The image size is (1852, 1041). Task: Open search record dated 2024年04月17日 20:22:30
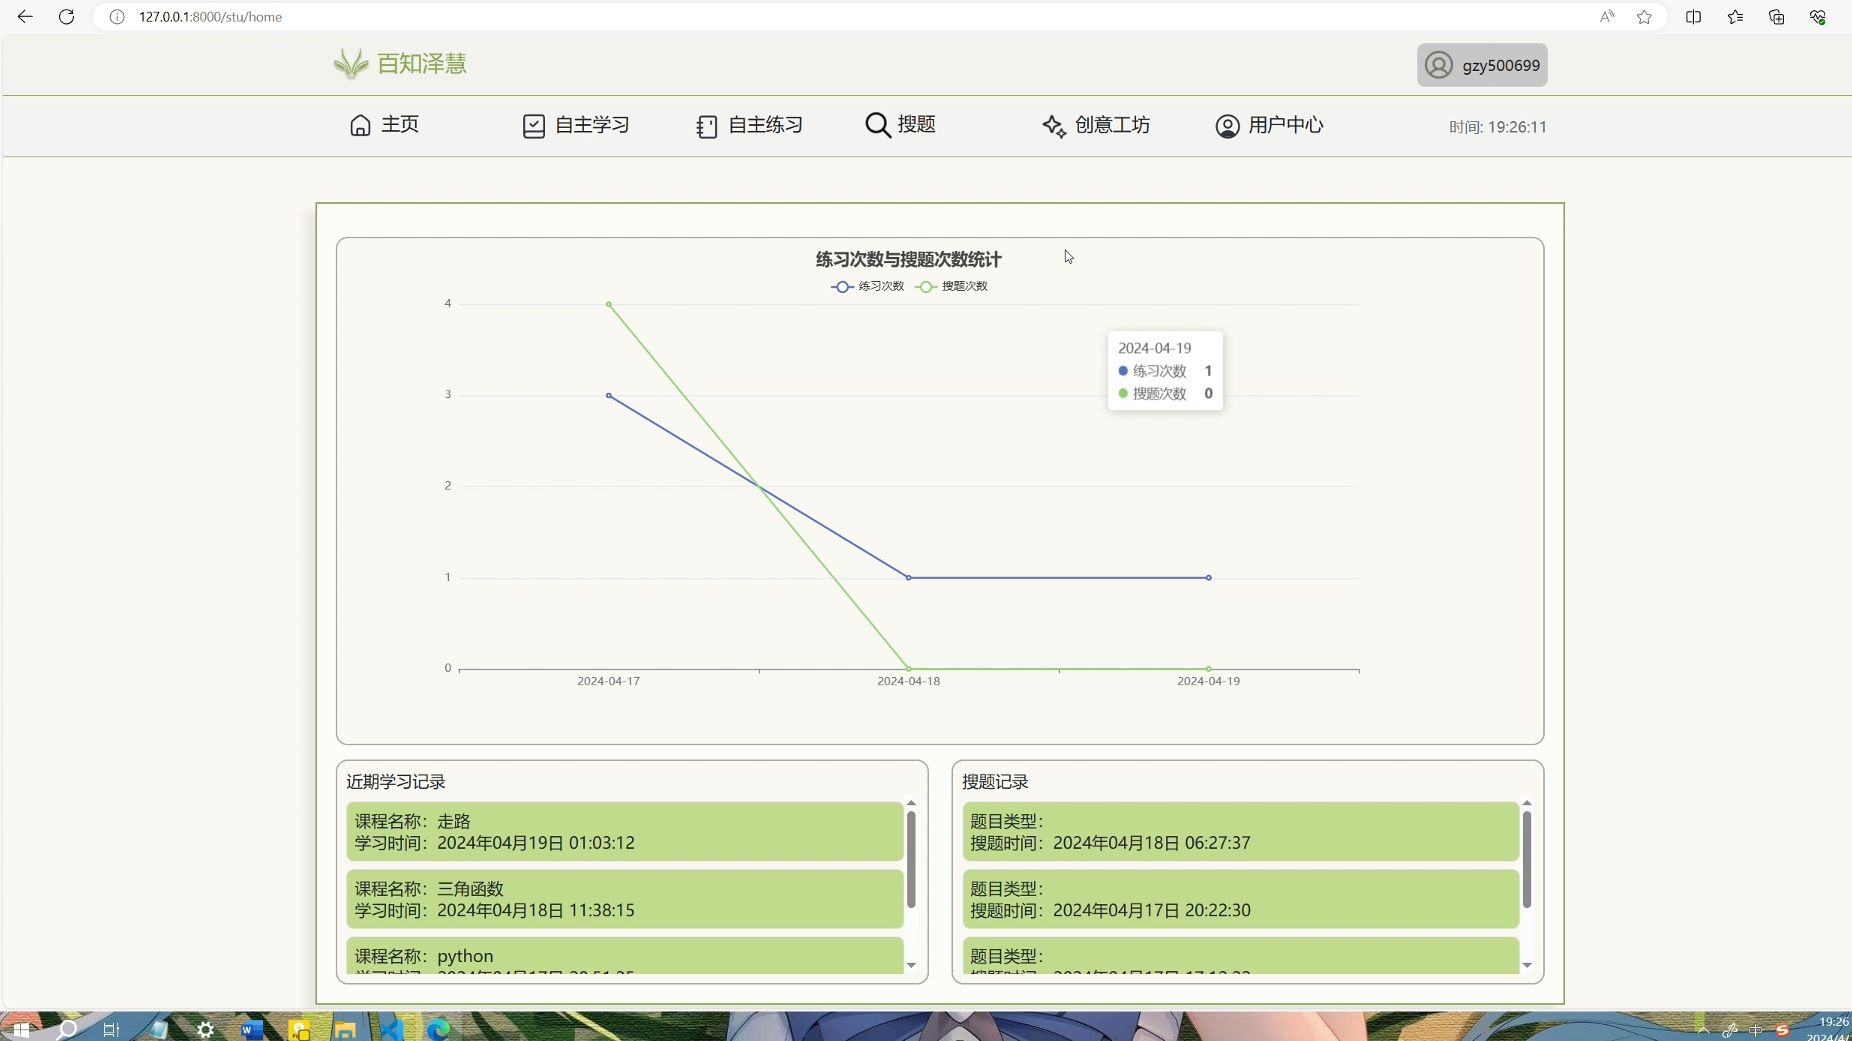pyautogui.click(x=1241, y=899)
